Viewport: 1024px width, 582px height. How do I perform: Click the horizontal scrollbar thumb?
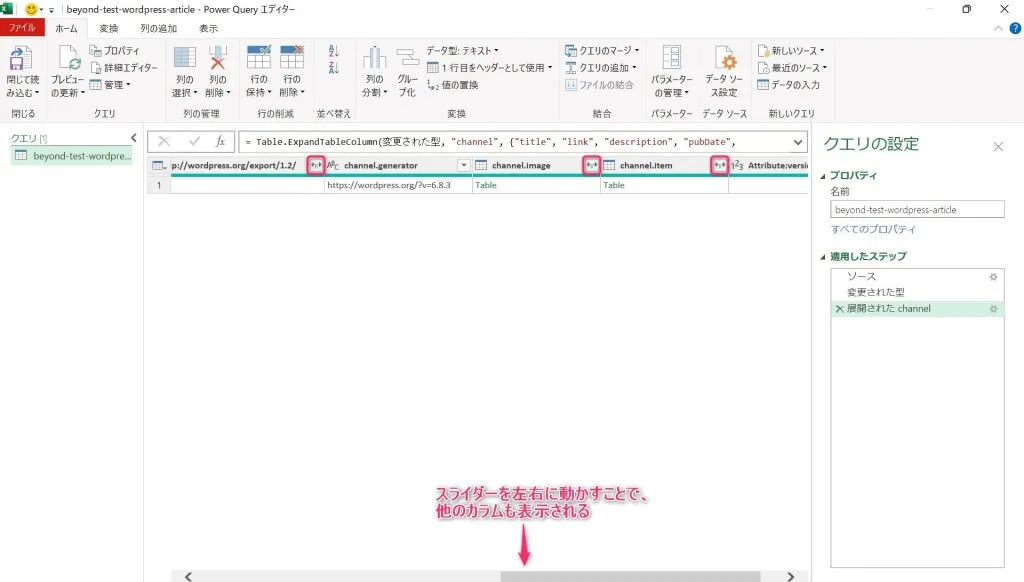pyautogui.click(x=630, y=576)
